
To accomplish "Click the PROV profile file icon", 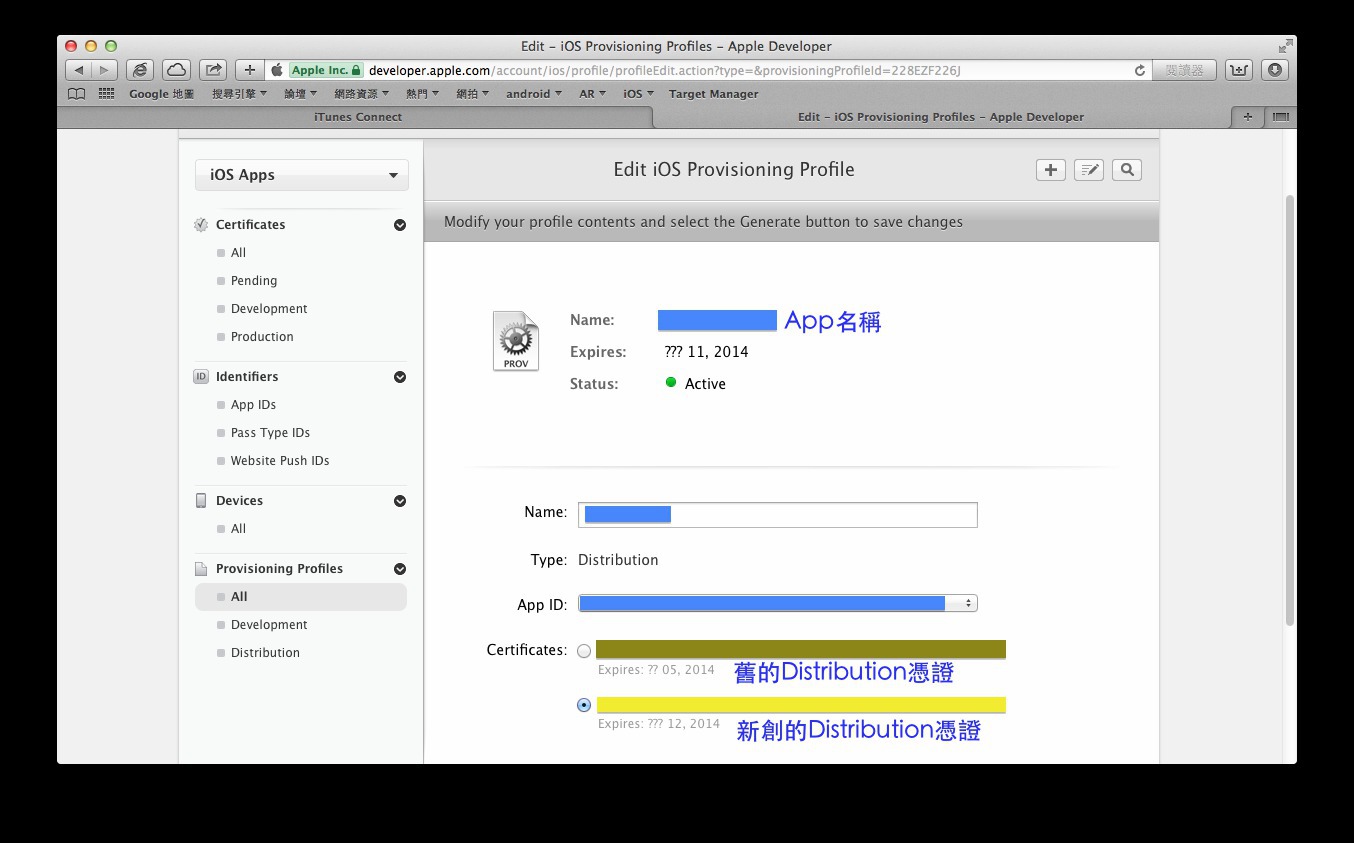I will point(516,341).
